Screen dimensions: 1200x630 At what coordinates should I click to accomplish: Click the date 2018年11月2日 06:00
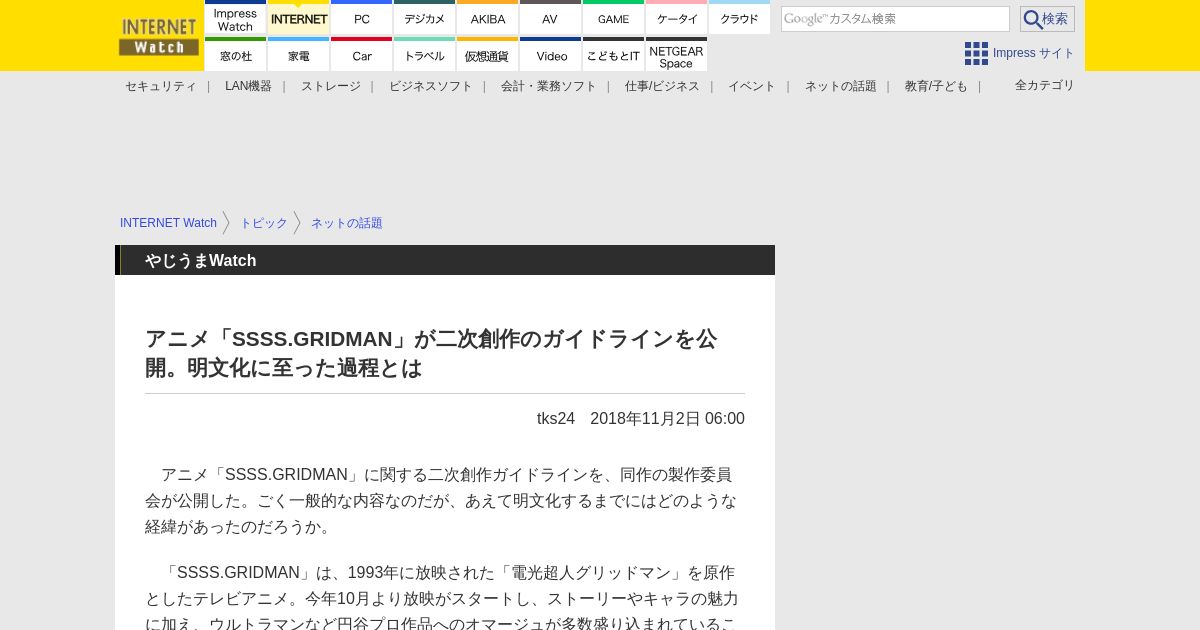coord(667,419)
